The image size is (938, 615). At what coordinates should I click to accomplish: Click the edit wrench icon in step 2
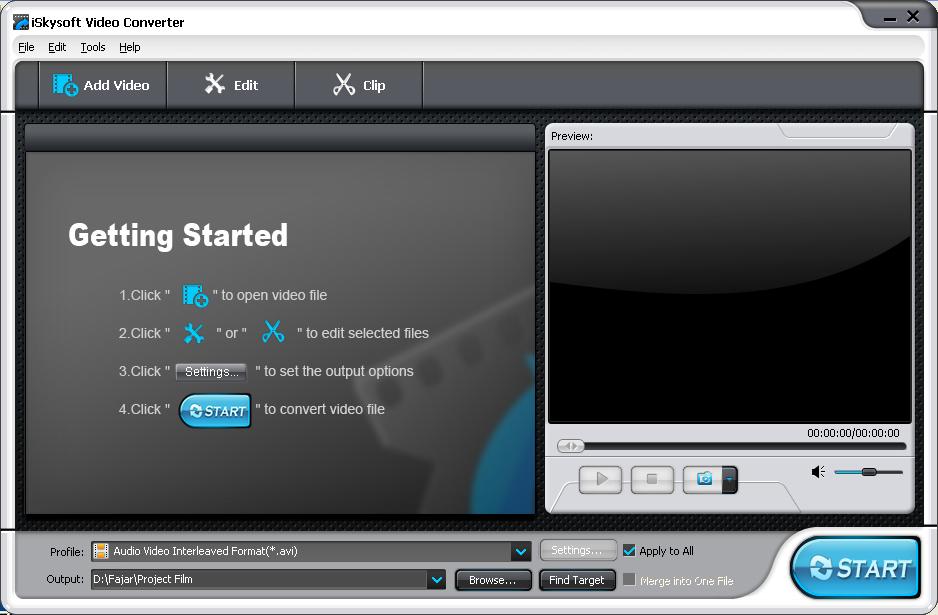tap(193, 333)
